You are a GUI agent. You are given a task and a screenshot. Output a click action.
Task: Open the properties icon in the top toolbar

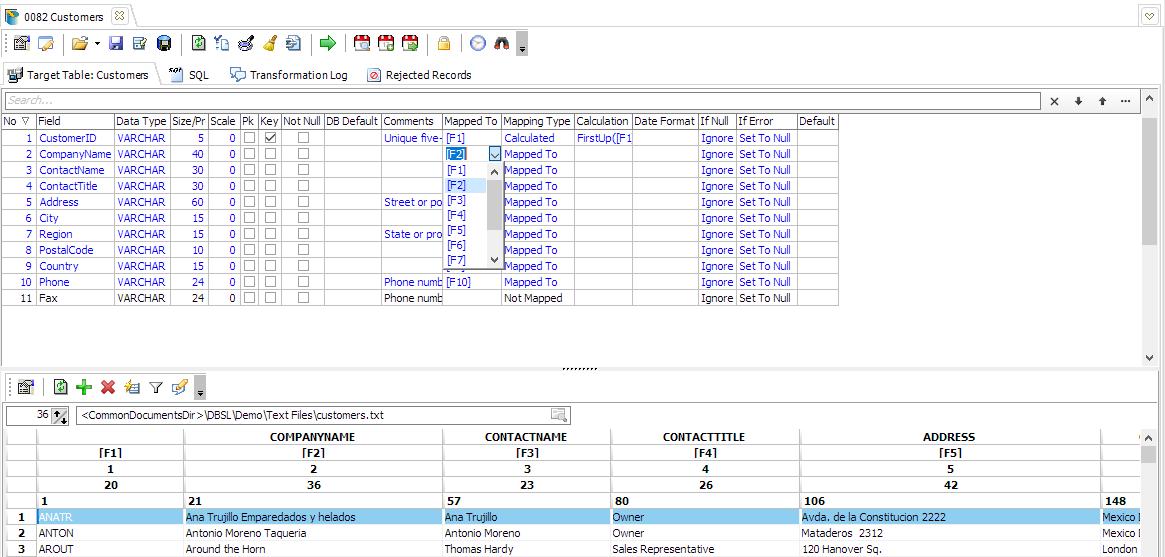point(22,44)
